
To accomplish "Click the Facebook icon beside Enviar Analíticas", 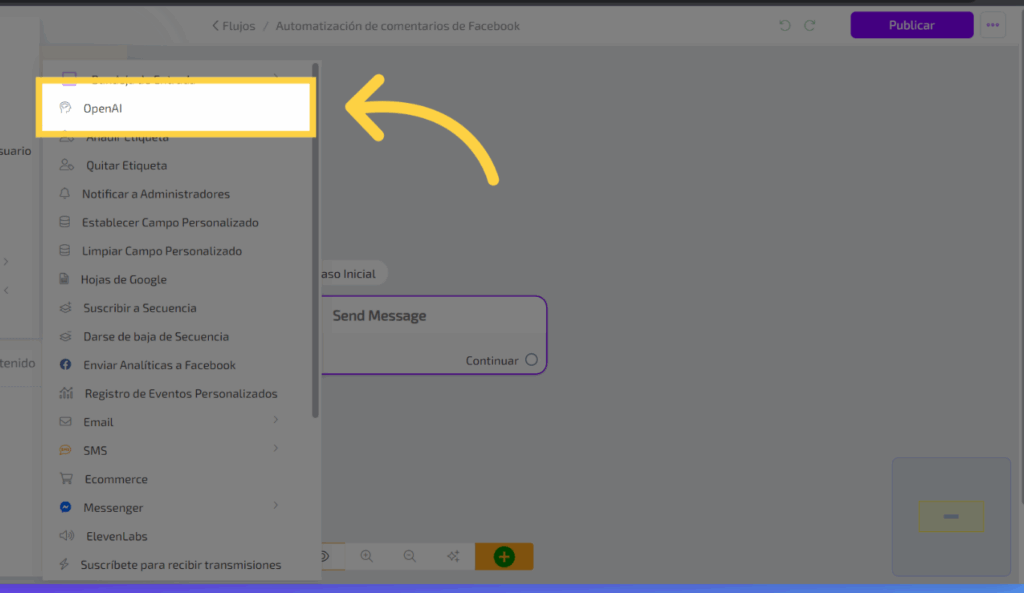I will (66, 365).
